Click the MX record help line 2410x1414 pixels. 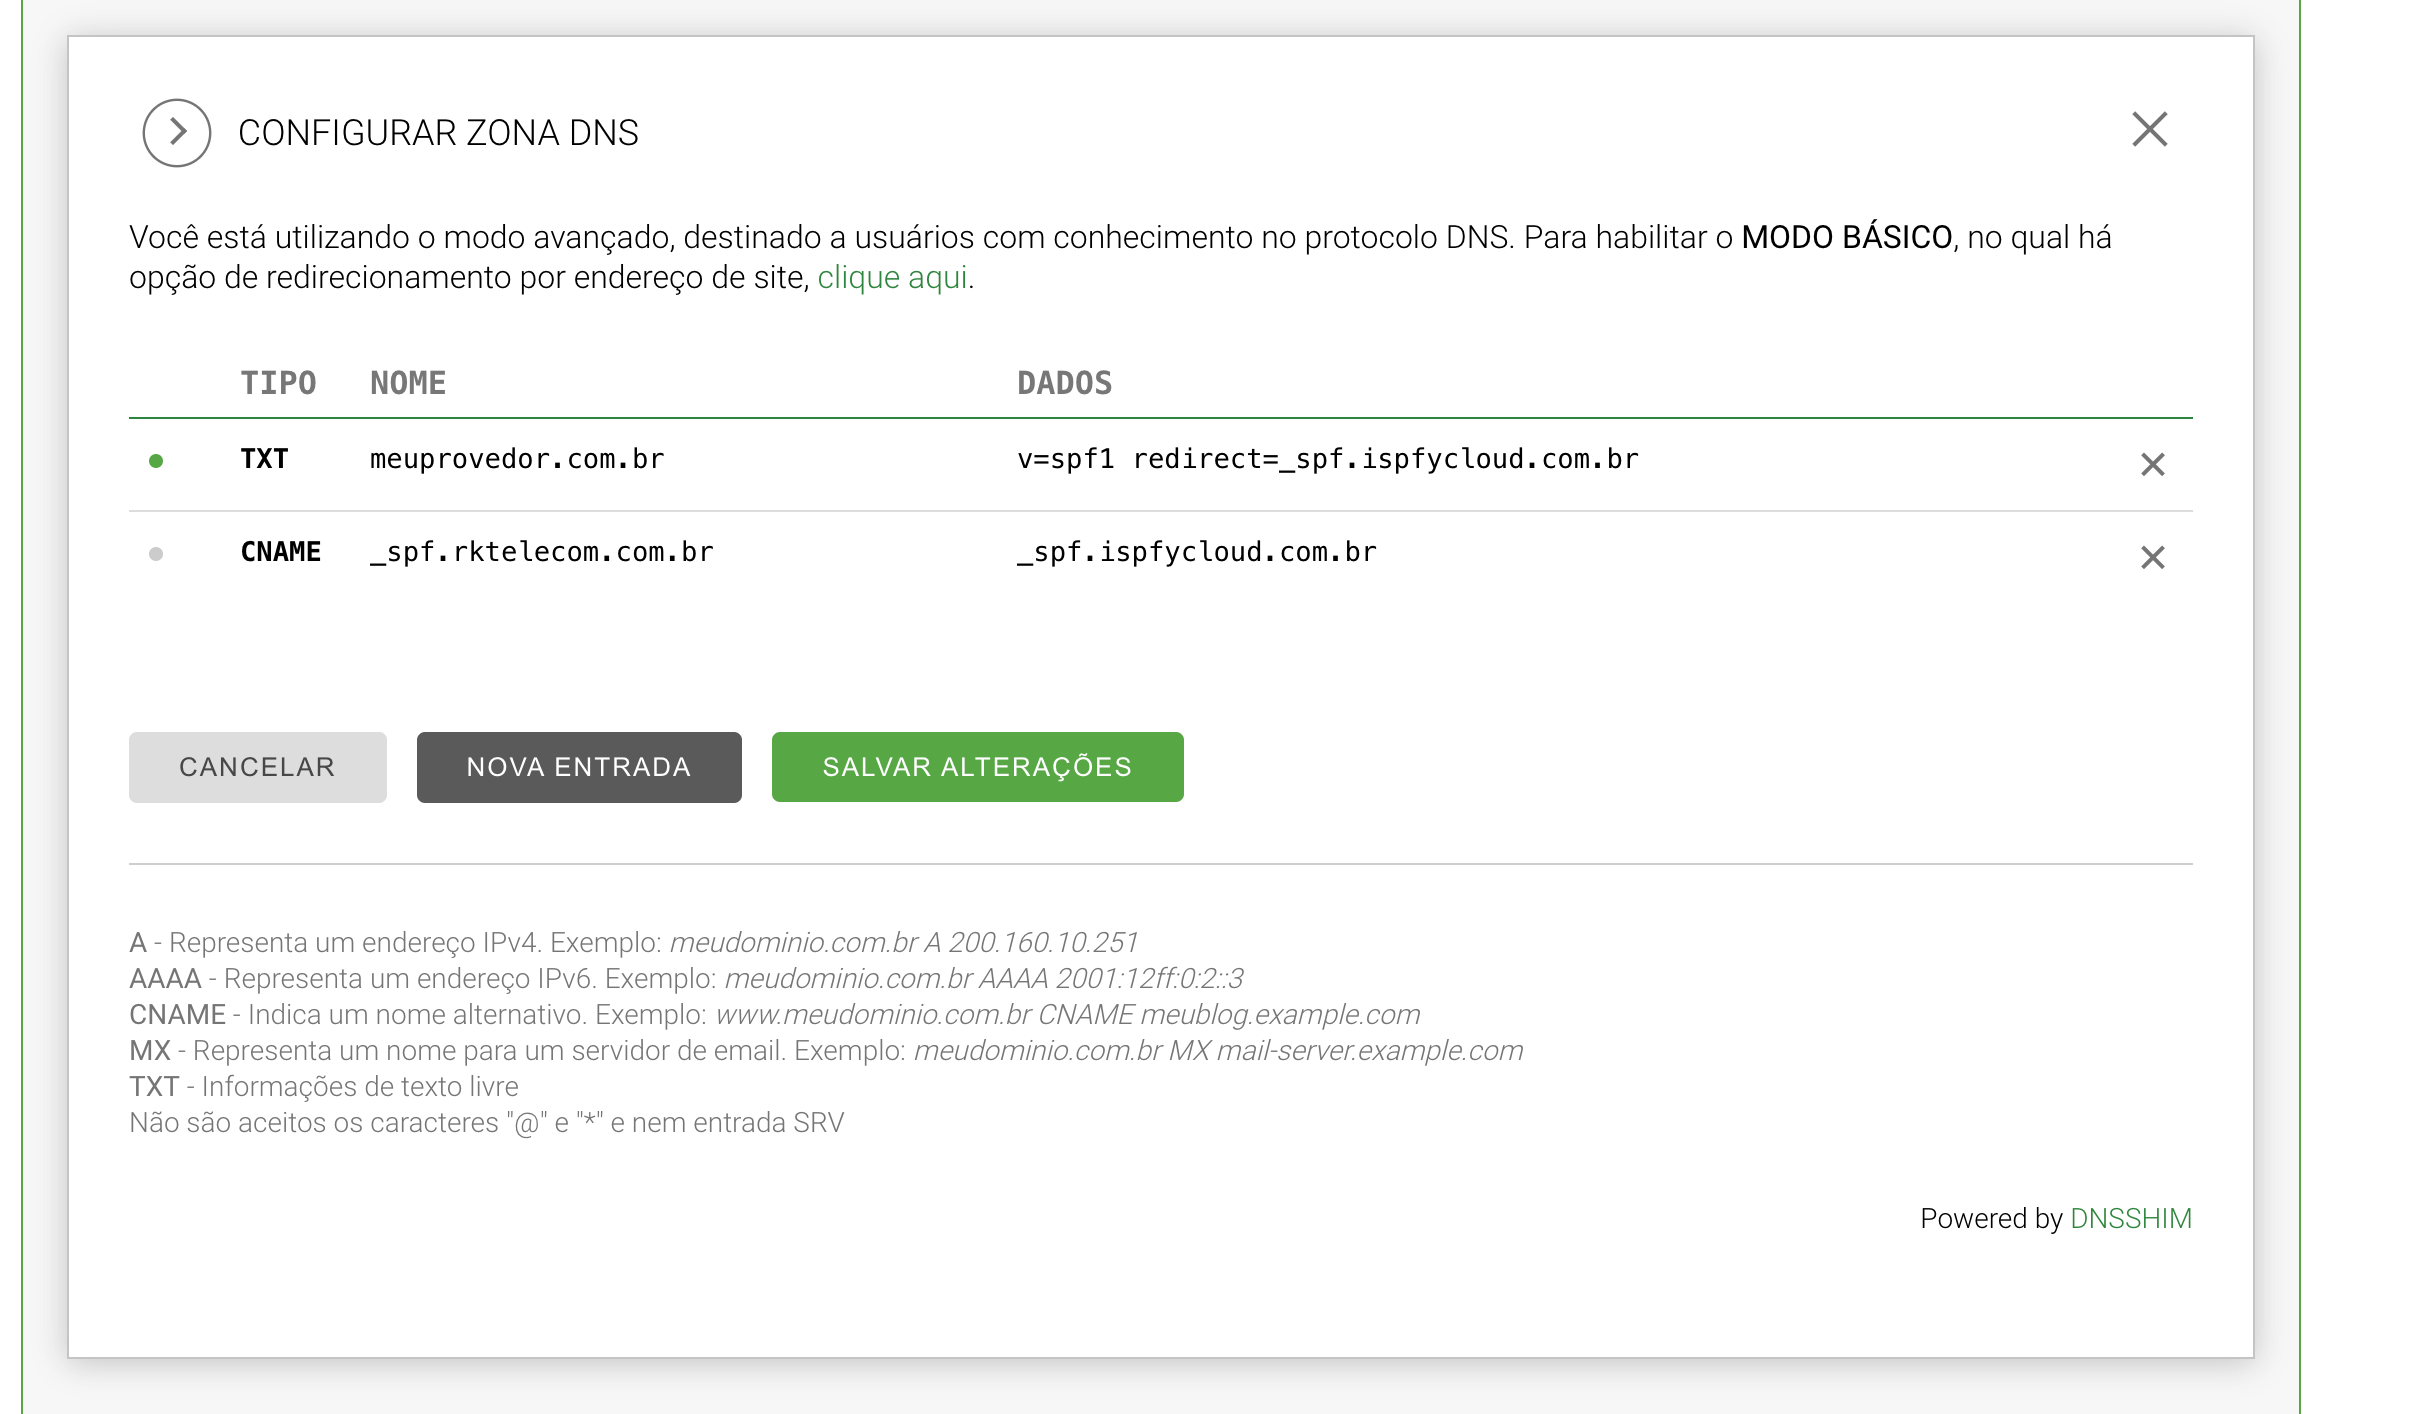tap(826, 1051)
